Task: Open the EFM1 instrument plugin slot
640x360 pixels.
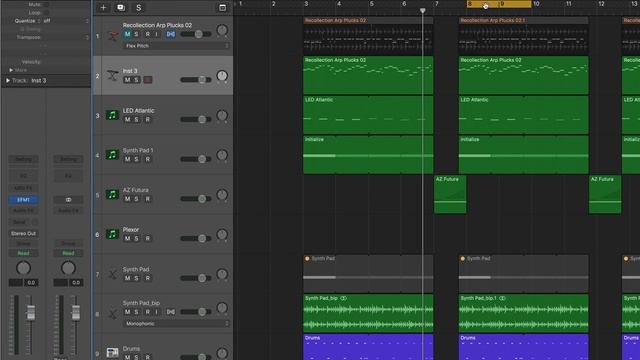Action: 23,200
